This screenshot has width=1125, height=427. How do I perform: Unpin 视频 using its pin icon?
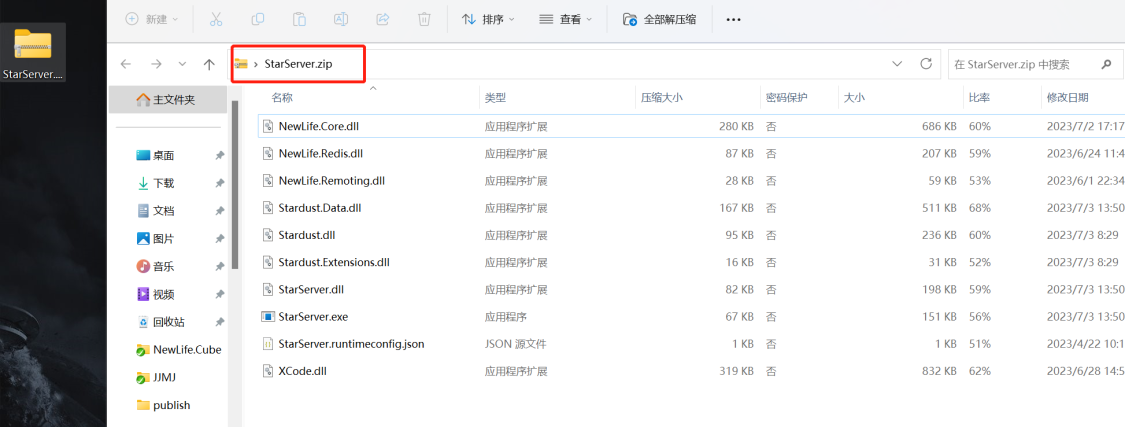220,294
